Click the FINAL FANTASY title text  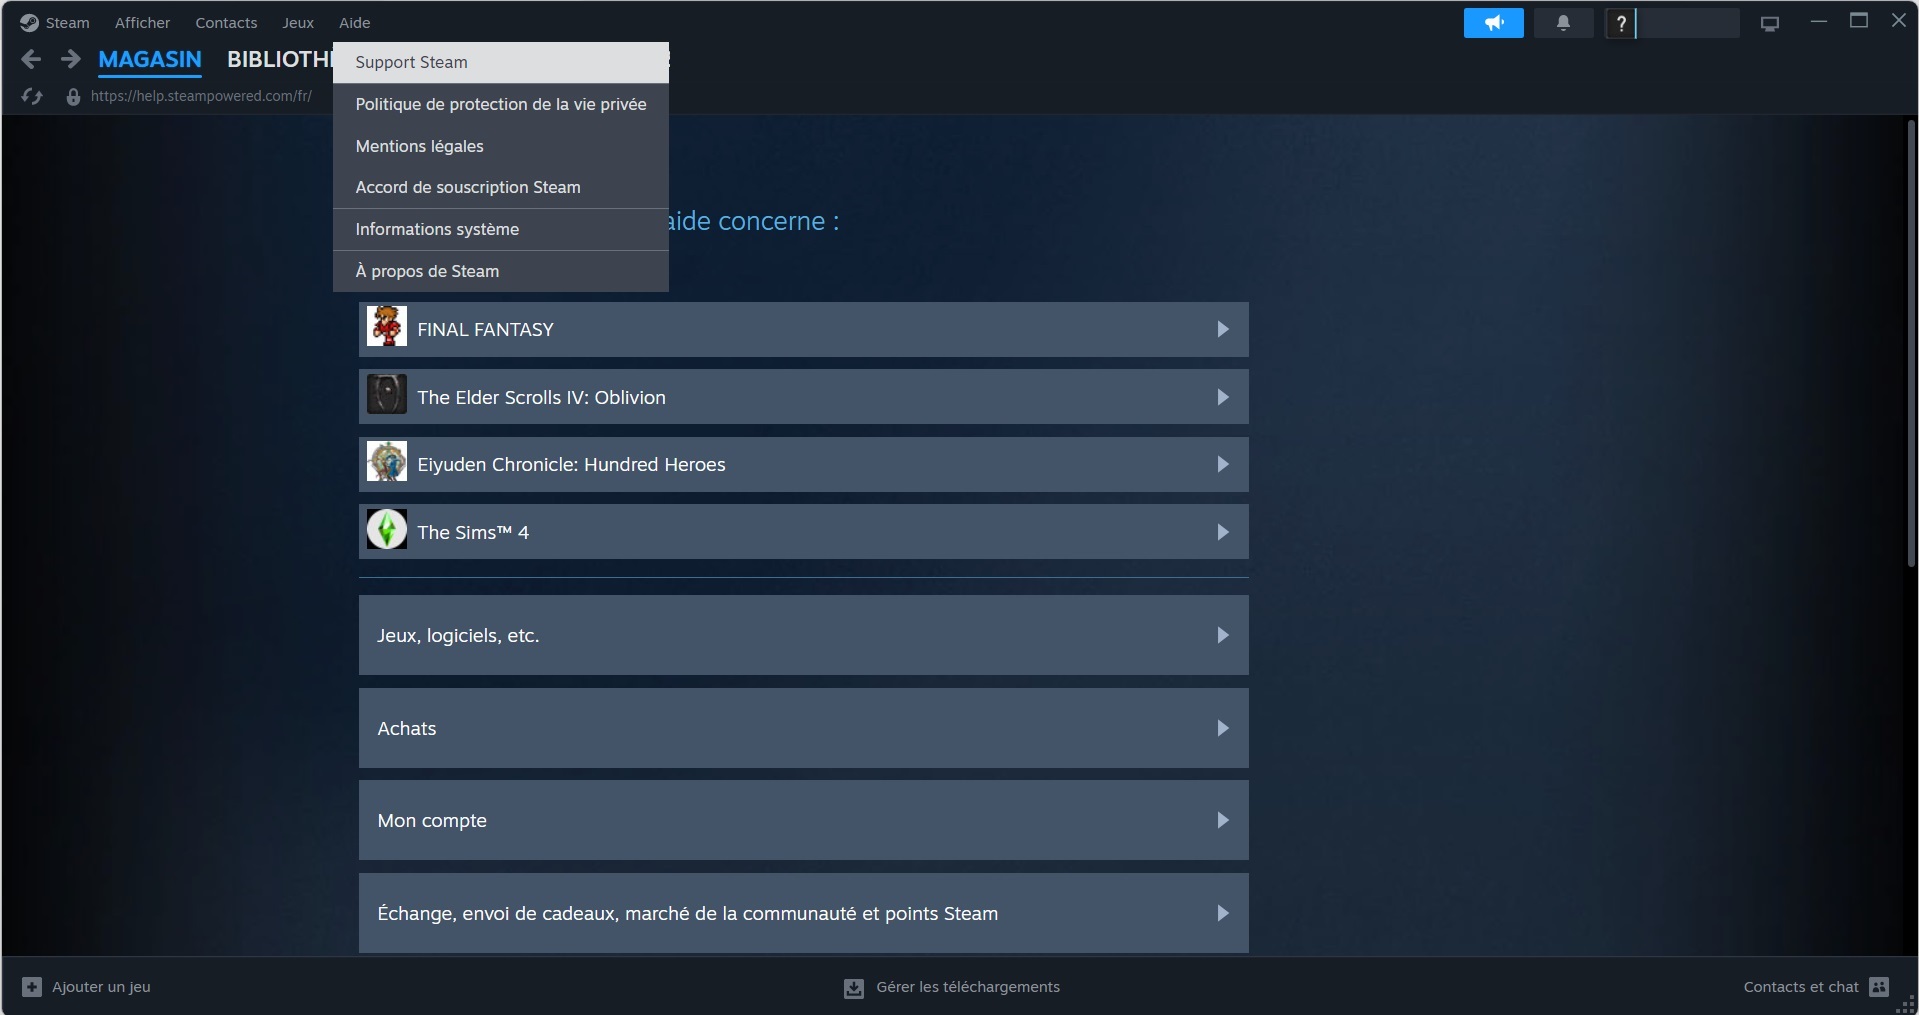[x=485, y=329]
